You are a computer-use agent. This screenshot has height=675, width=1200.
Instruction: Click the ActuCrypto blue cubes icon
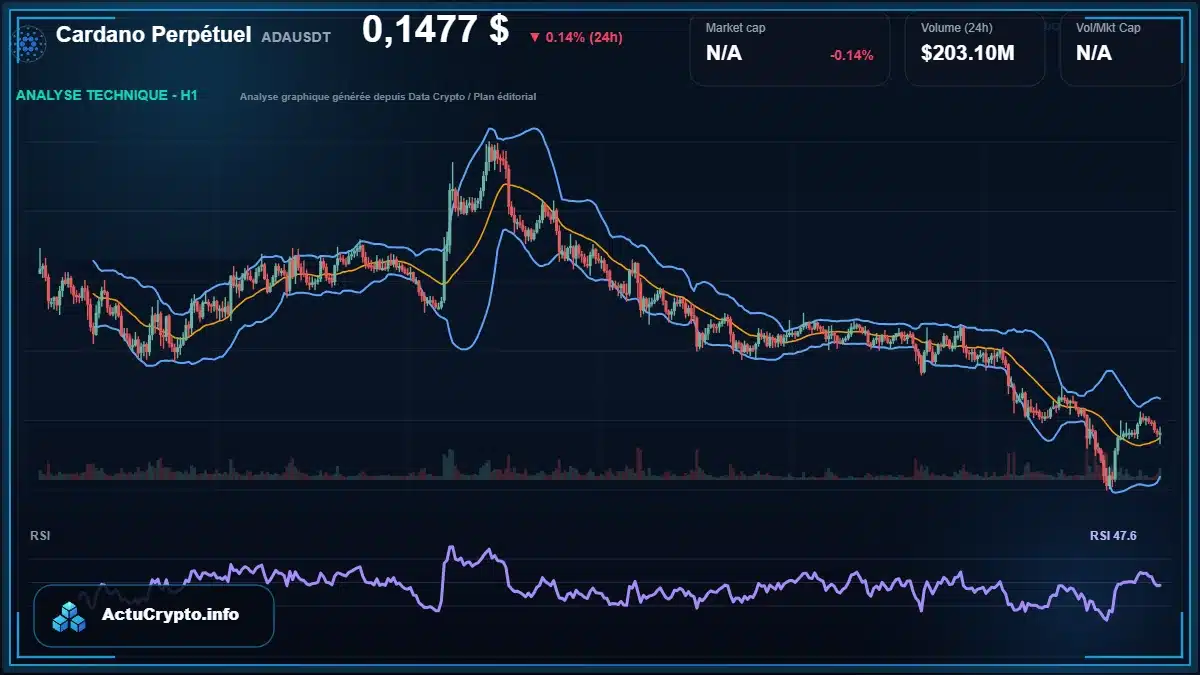[x=70, y=617]
